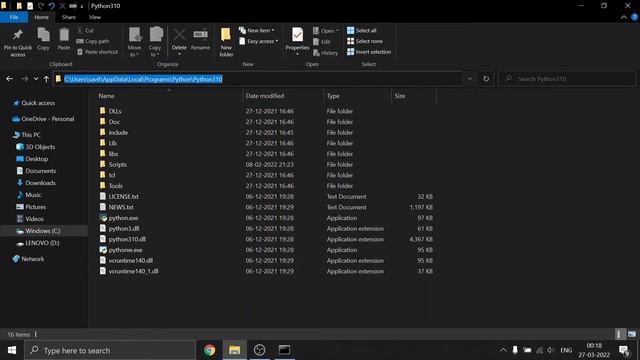Select the python.exe file
The width and height of the screenshot is (640, 360).
point(123,218)
